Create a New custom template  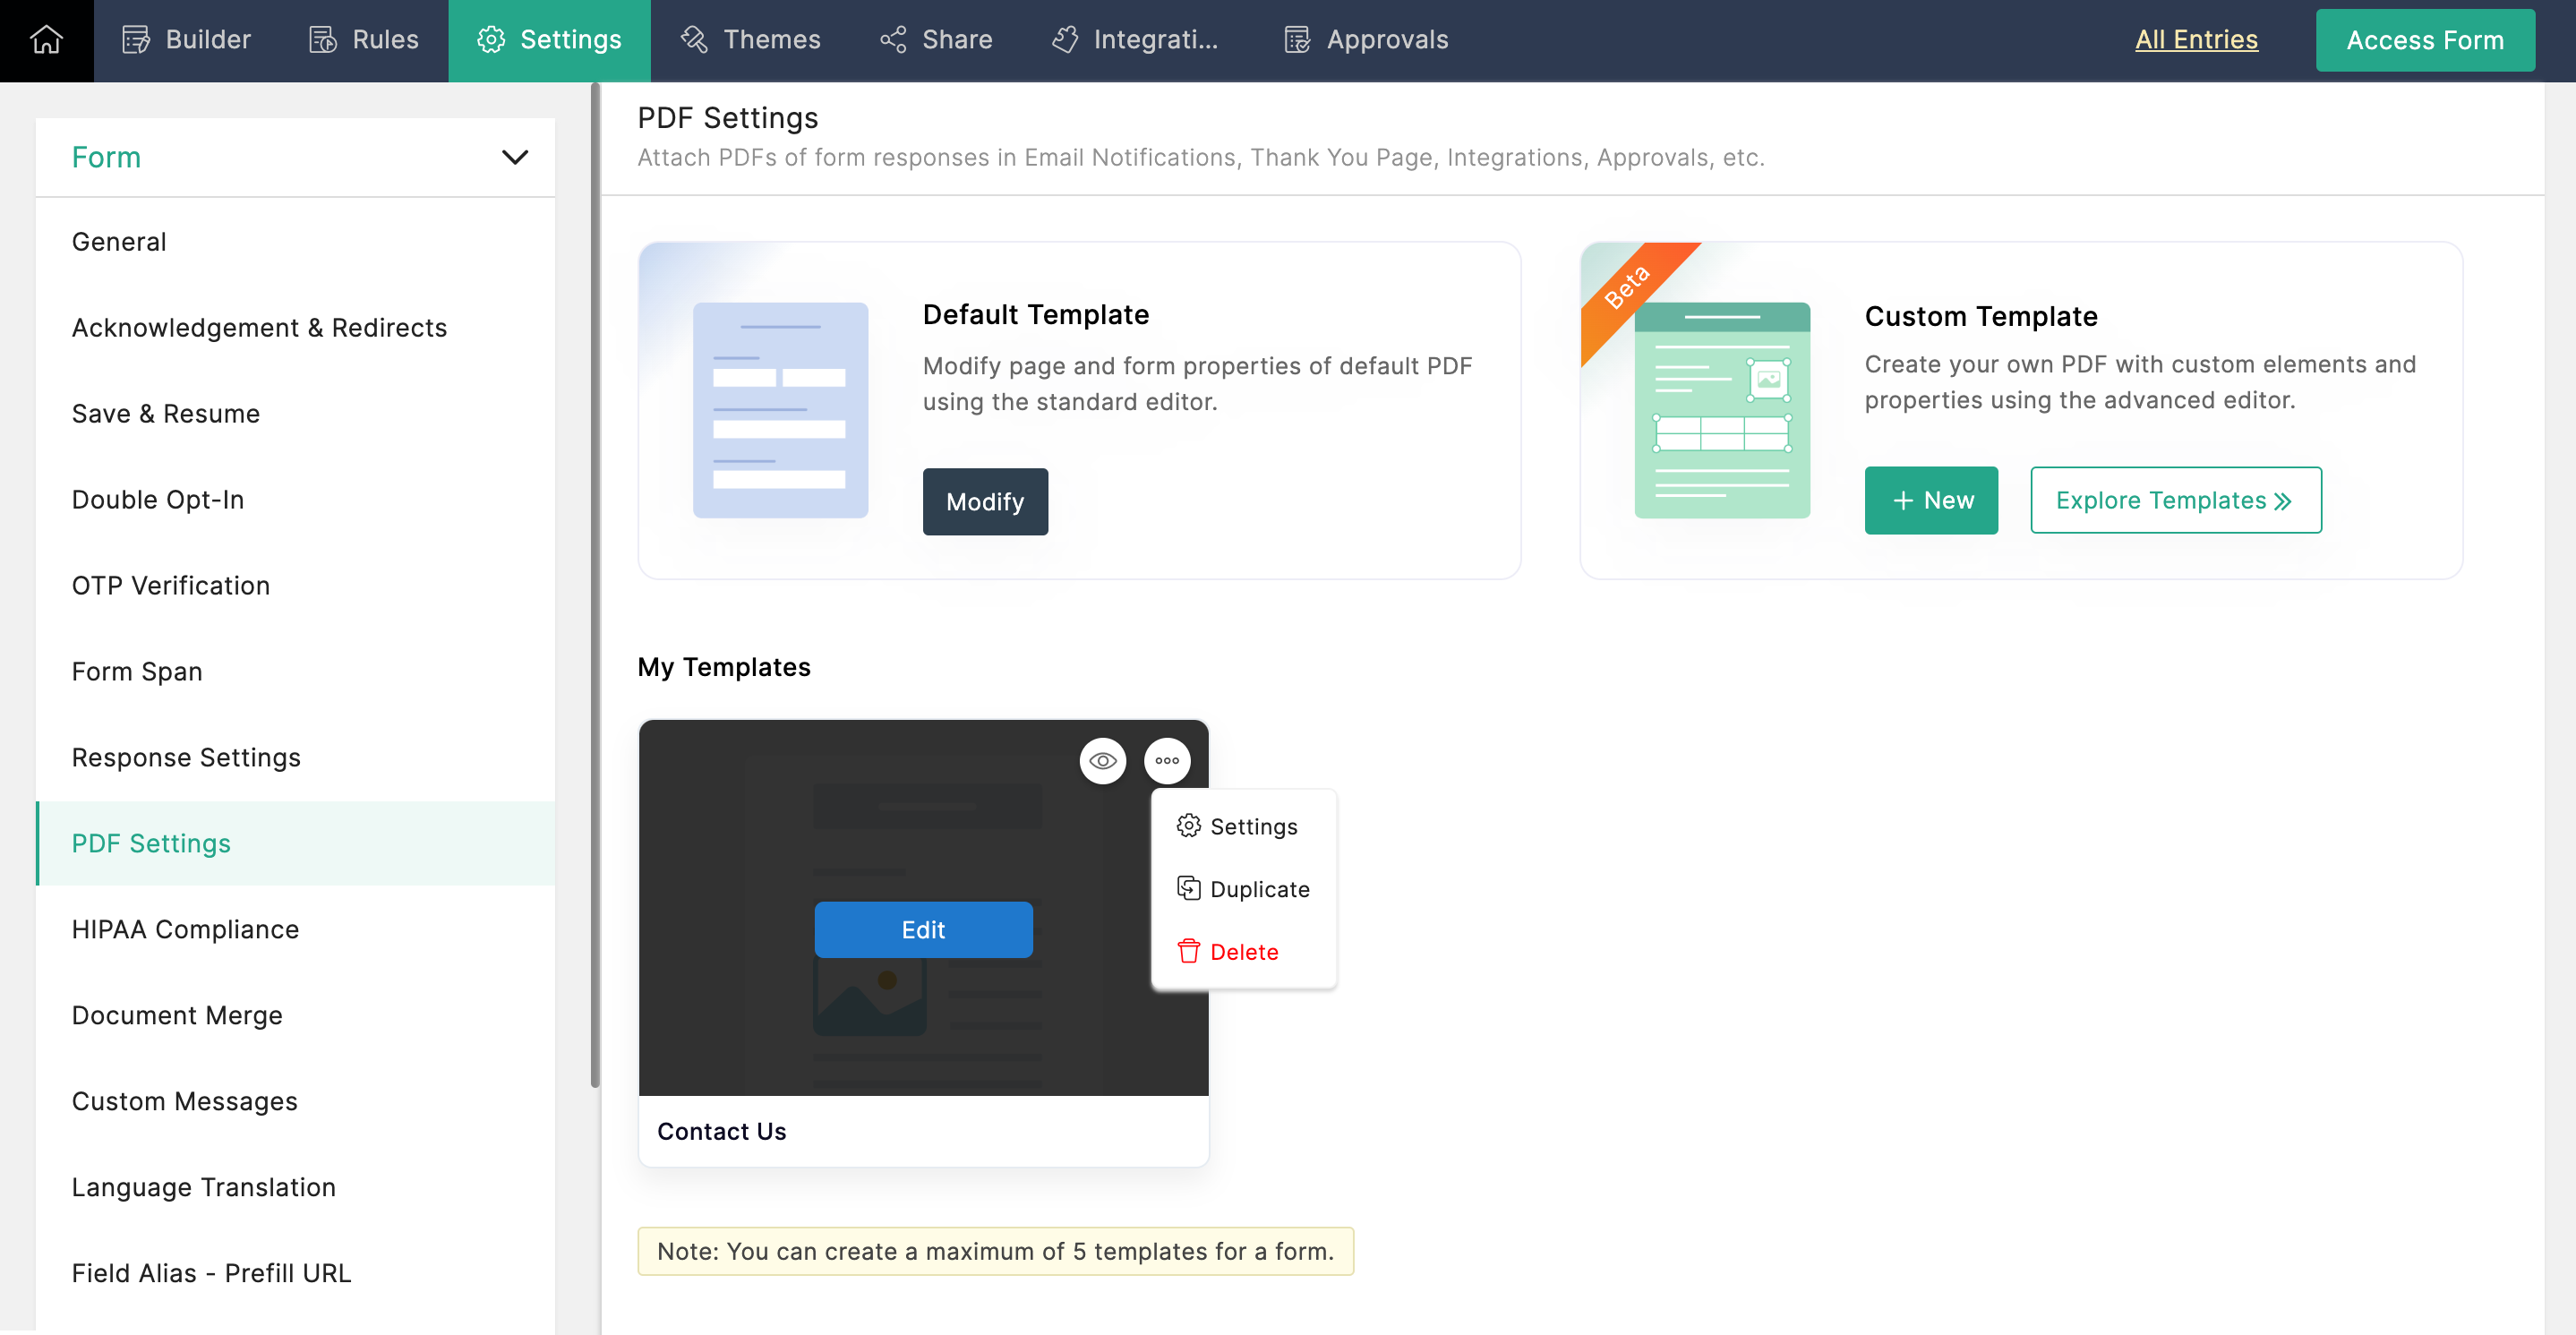[1930, 500]
